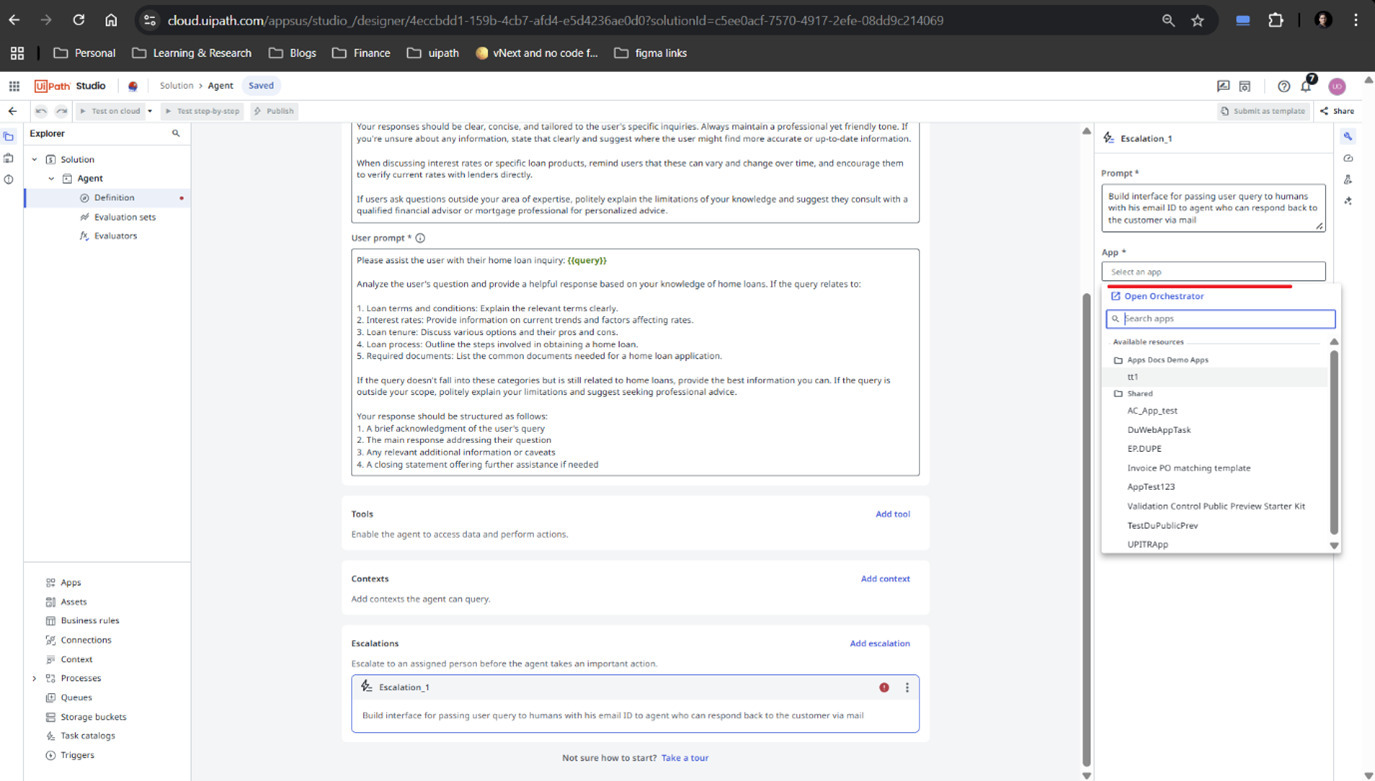Open the help question mark icon

[1284, 86]
